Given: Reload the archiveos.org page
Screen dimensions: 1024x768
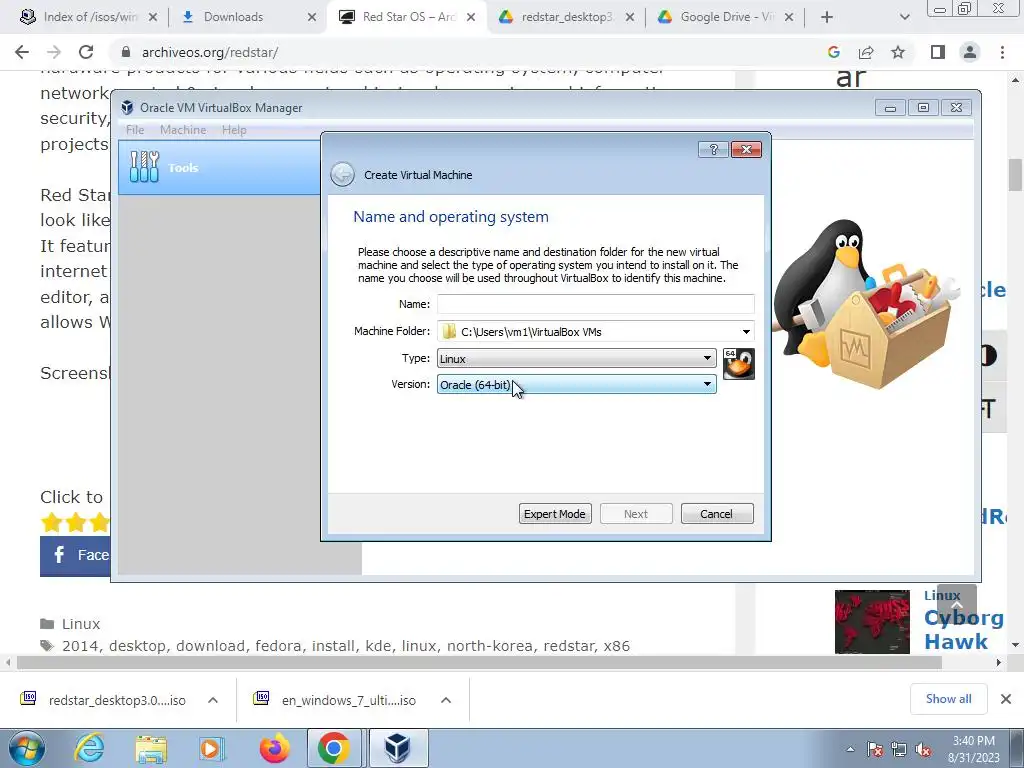Looking at the screenshot, I should coord(86,52).
